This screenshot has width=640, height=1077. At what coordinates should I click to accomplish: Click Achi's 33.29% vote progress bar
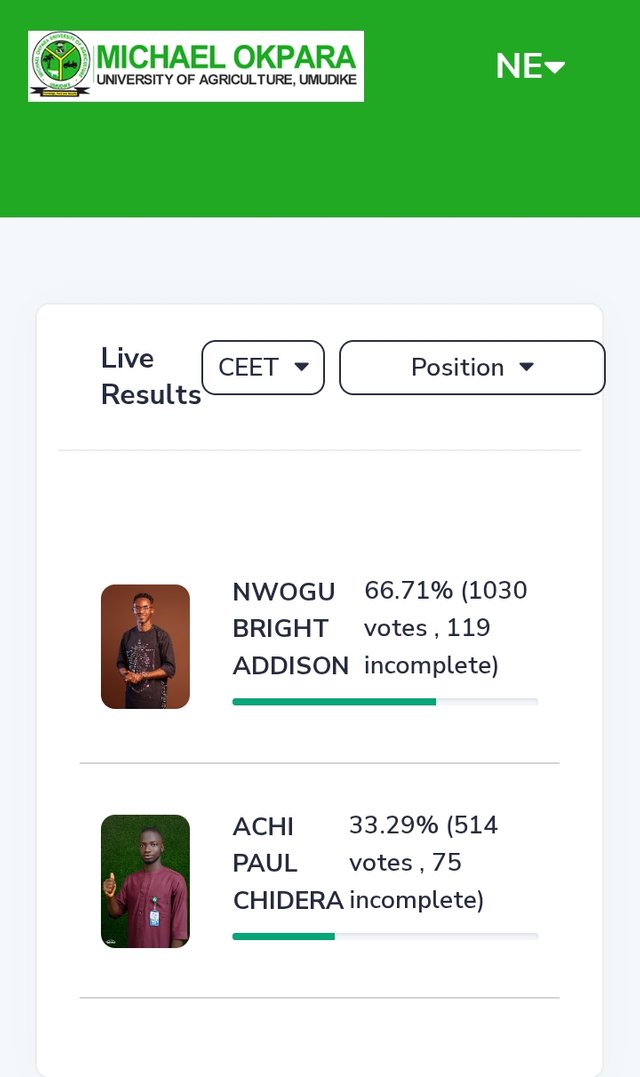pyautogui.click(x=385, y=937)
